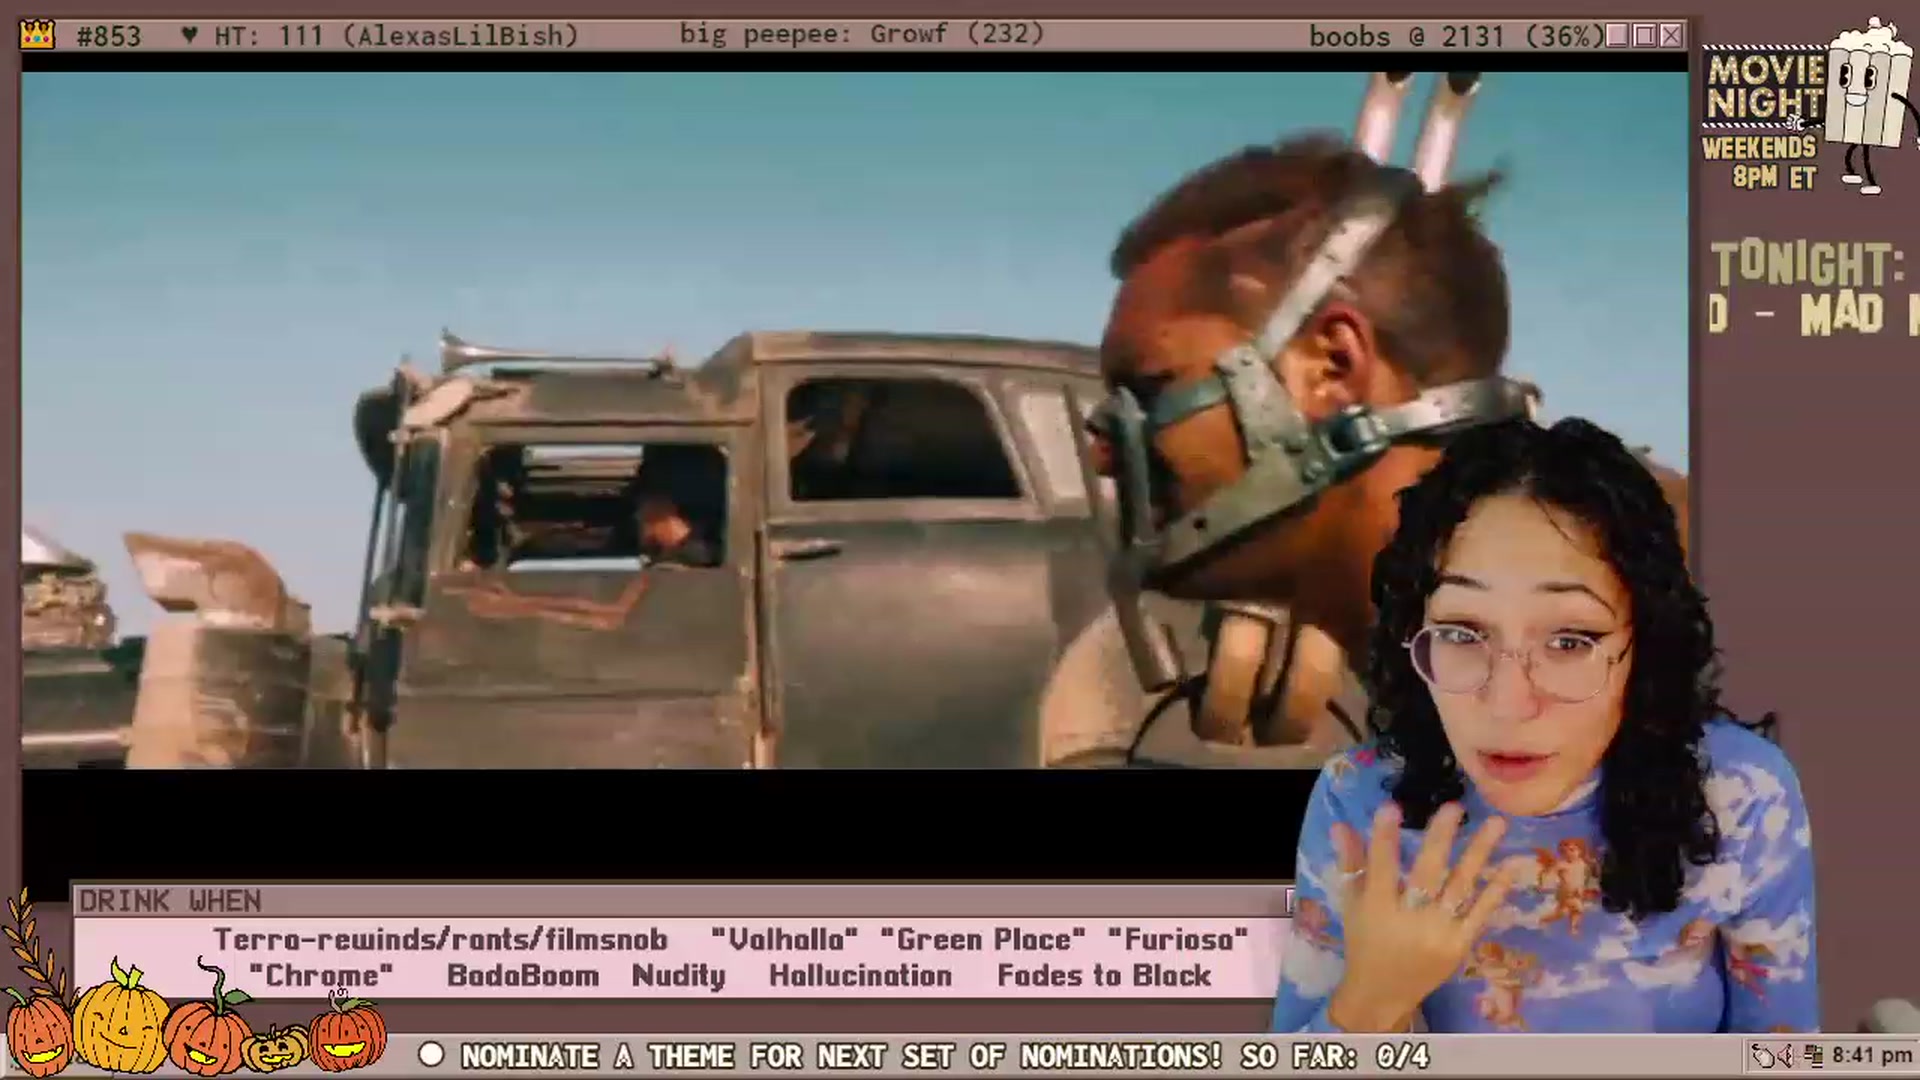Click the network computers tray icon
1920x1080 pixels.
(1813, 1055)
